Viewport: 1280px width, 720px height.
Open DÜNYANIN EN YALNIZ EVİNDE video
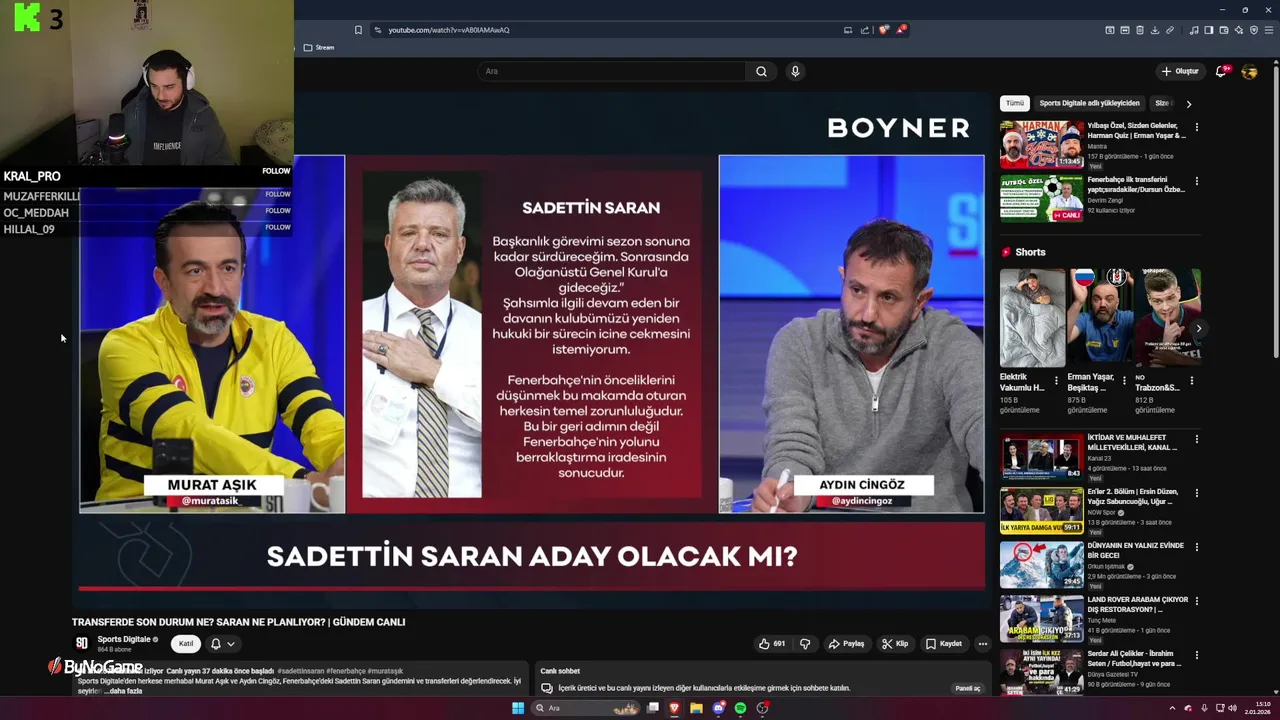(x=1041, y=564)
